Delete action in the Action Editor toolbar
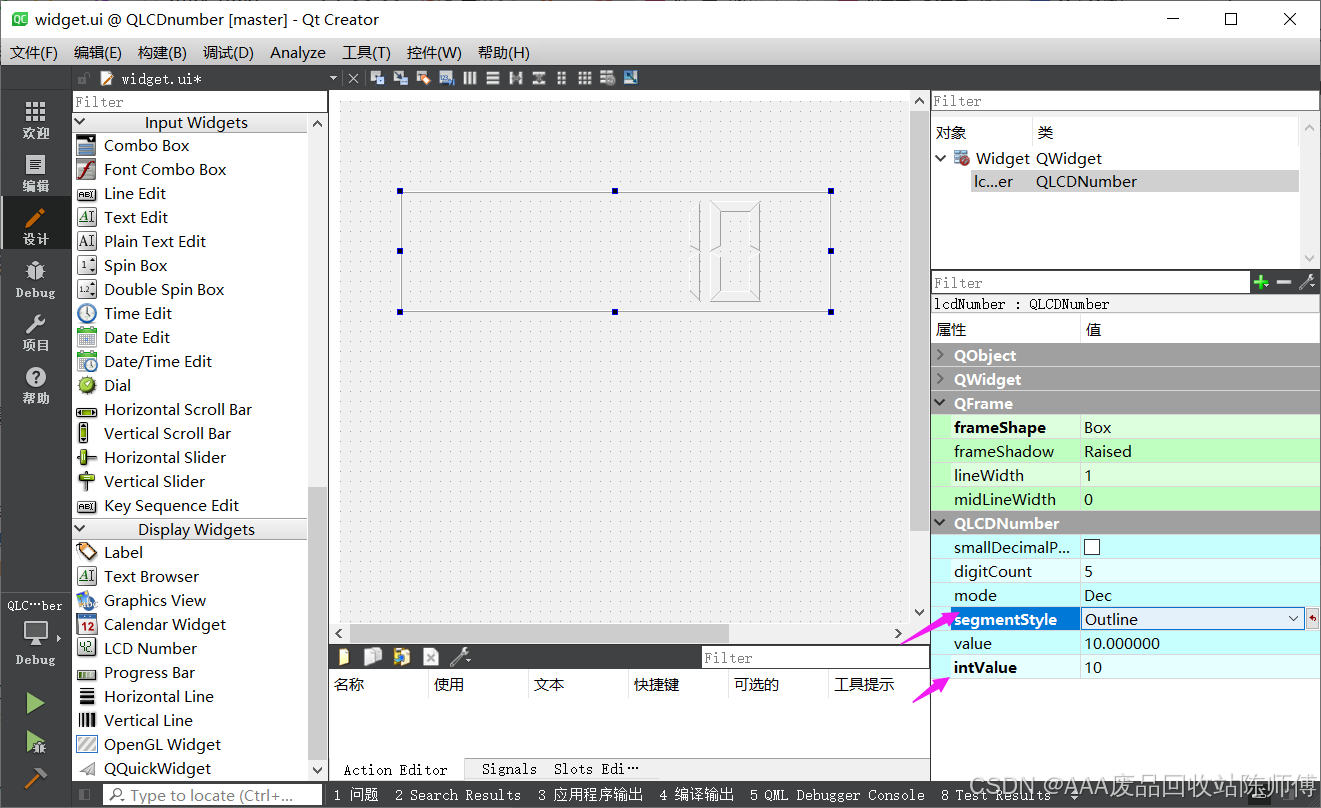Screen dimensions: 1321x808 (431, 657)
